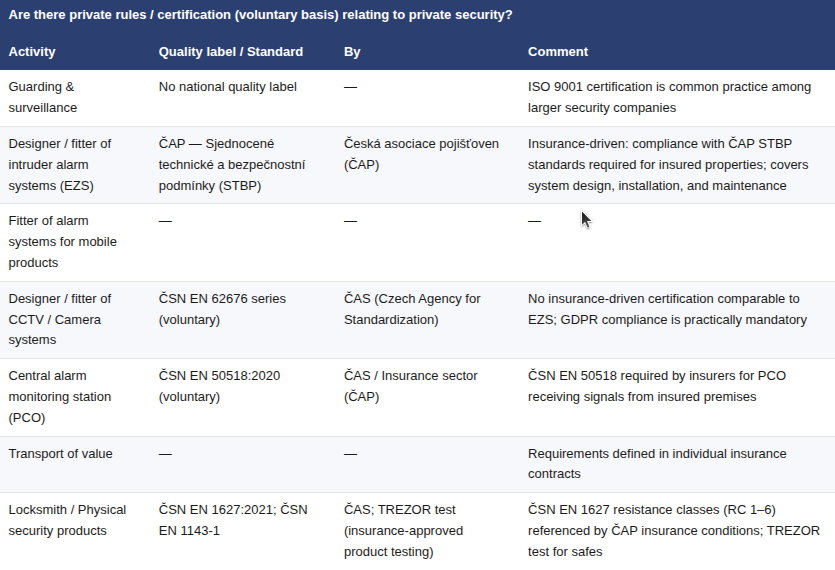This screenshot has width=835, height=570.
Task: Click the "ČSN EN 50518:2020 (voluntary)" cell
Action: point(219,386)
